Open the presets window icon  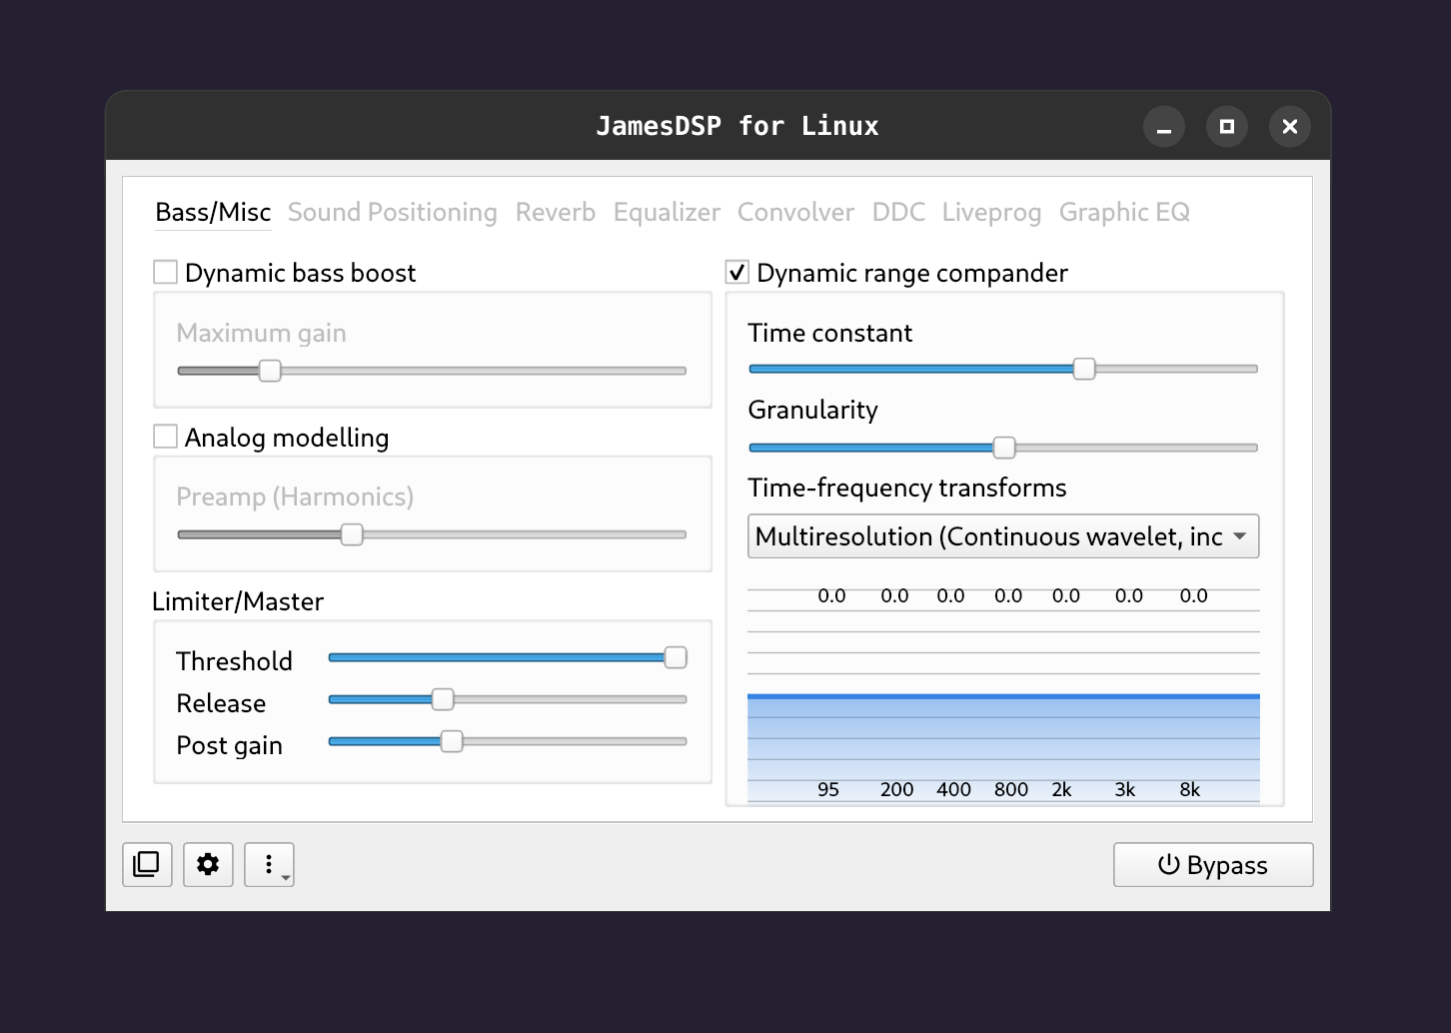point(147,864)
